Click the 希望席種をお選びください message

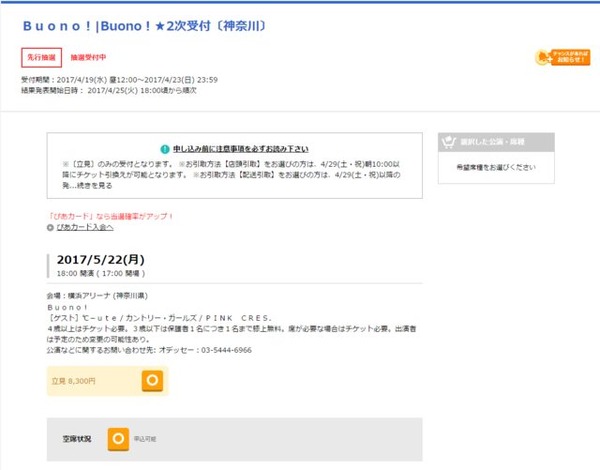click(496, 167)
